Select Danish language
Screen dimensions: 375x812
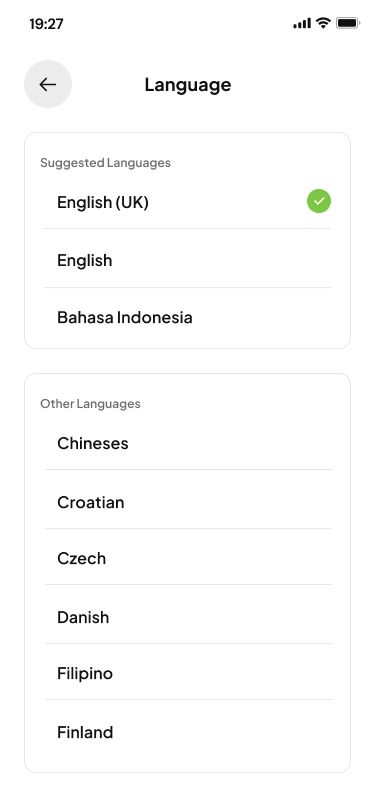(x=189, y=615)
